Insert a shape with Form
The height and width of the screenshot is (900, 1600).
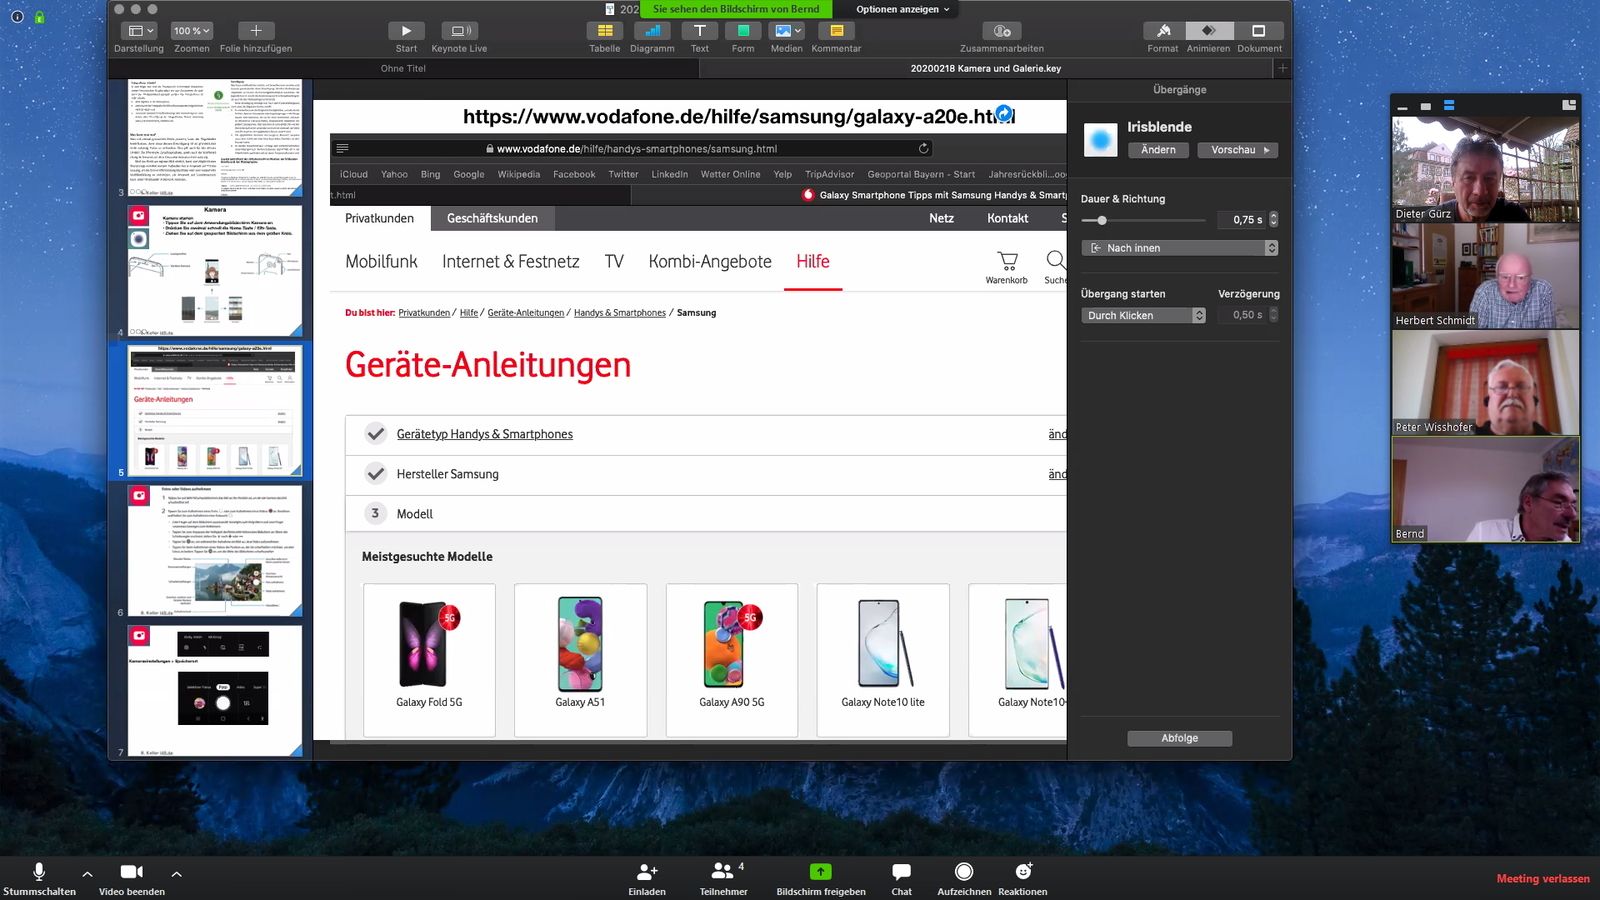point(743,31)
